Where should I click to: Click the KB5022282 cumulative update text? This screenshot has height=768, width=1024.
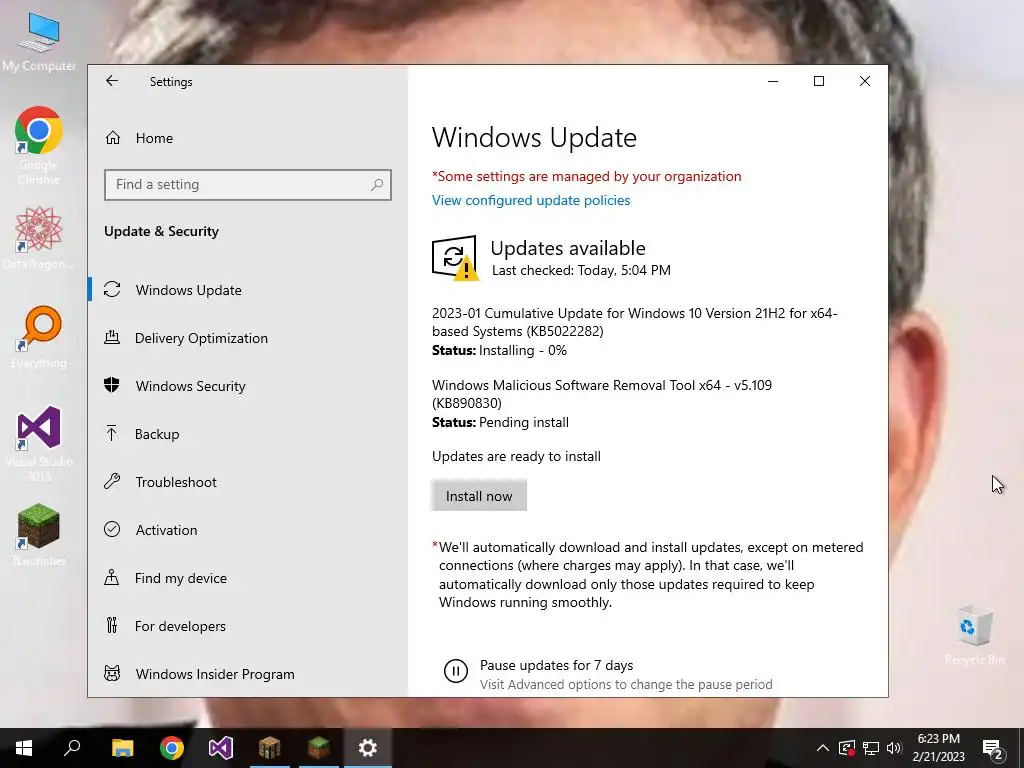635,322
